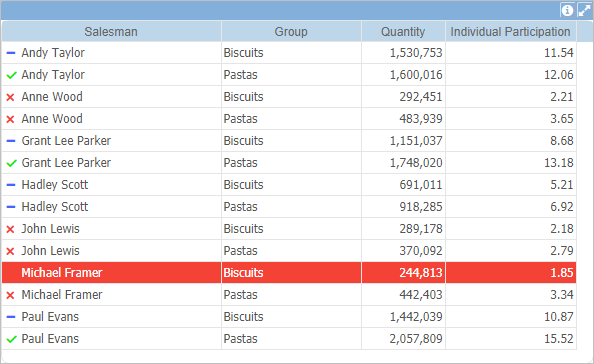Click participation value 2.21
This screenshot has width=594, height=364.
pos(562,97)
